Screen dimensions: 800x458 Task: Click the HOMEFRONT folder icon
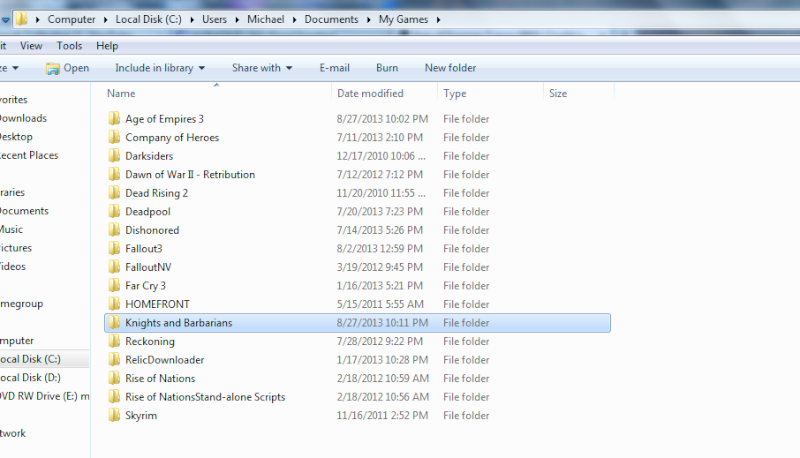(x=114, y=304)
